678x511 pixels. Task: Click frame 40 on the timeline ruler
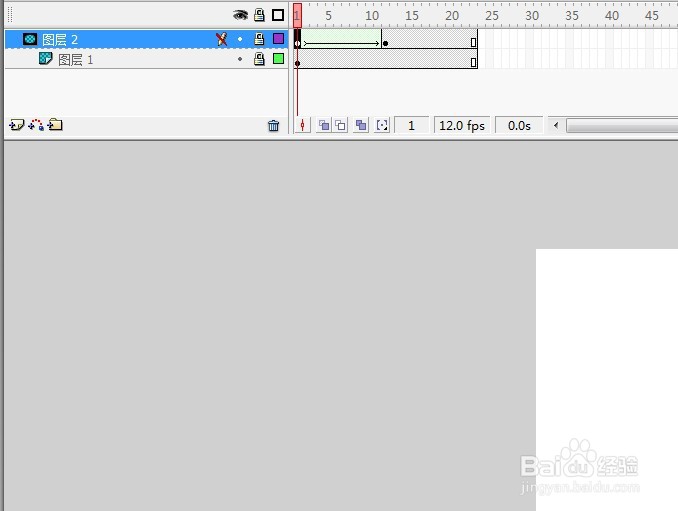pos(611,16)
